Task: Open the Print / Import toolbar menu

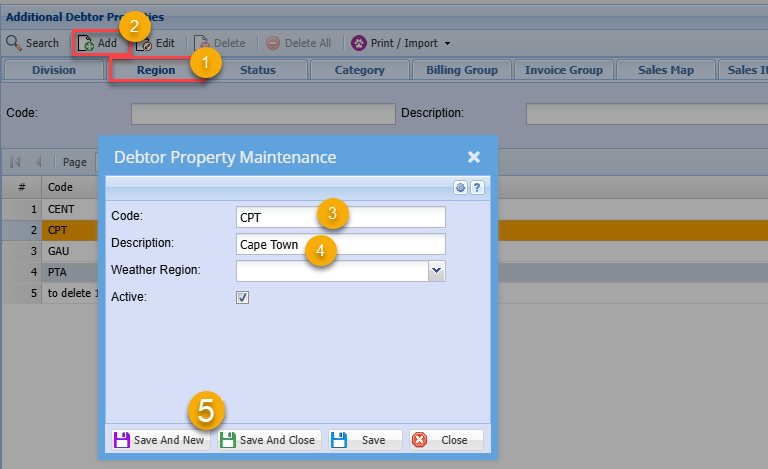Action: click(400, 43)
